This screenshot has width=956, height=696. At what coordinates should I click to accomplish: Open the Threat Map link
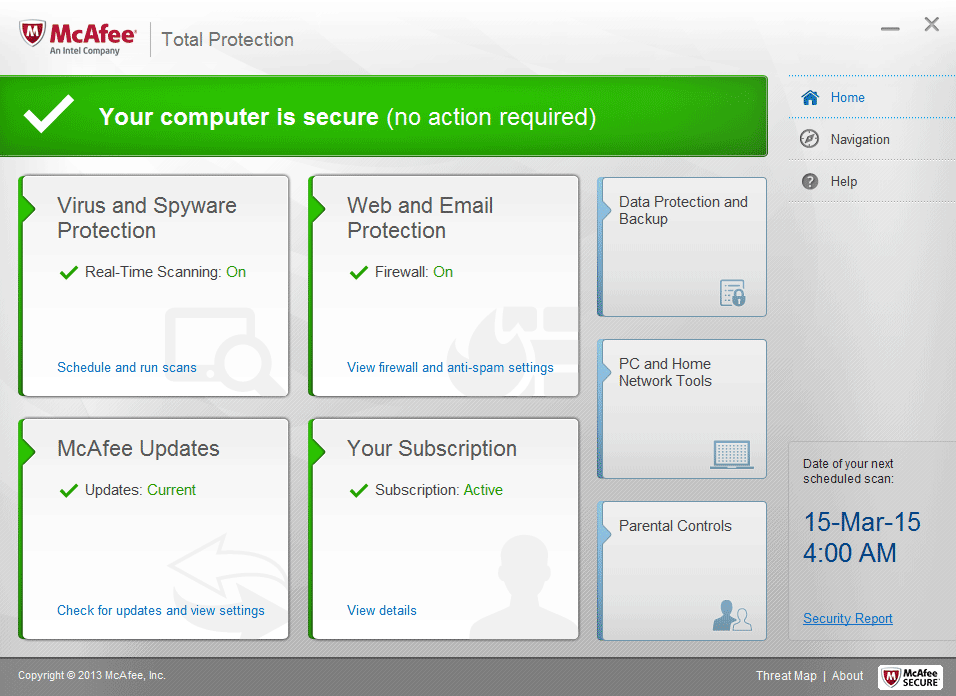tap(786, 676)
